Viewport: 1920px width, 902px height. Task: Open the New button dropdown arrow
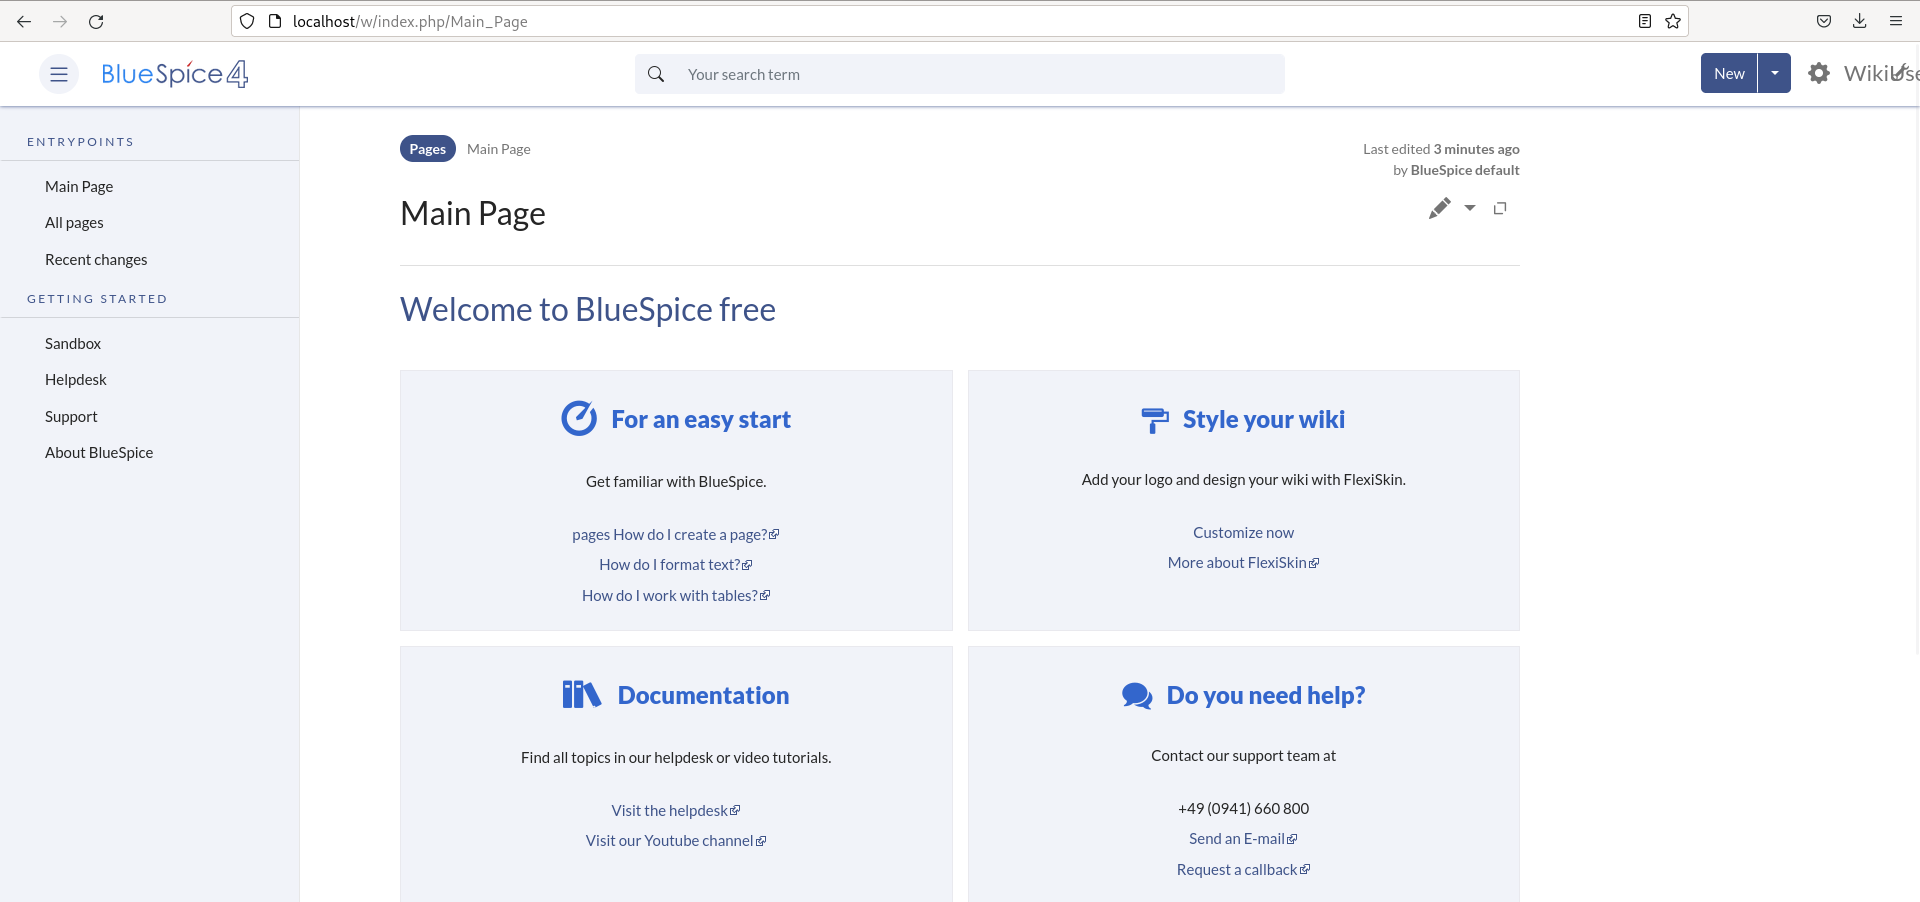[1775, 73]
